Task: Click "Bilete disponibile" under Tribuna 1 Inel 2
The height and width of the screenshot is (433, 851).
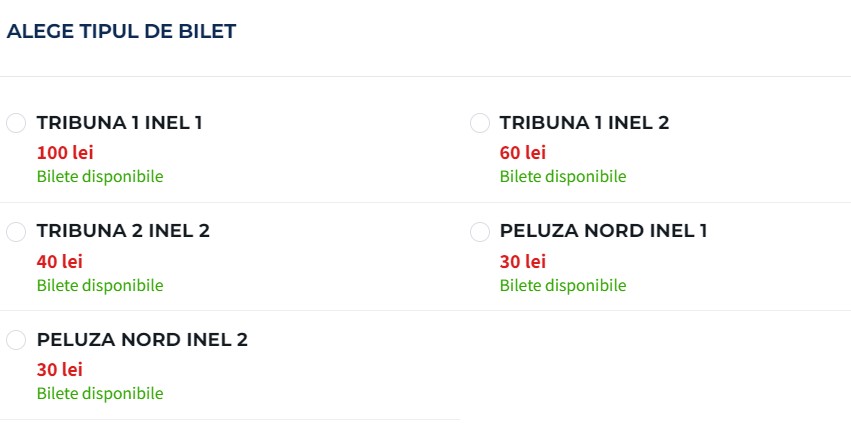Action: click(x=563, y=177)
